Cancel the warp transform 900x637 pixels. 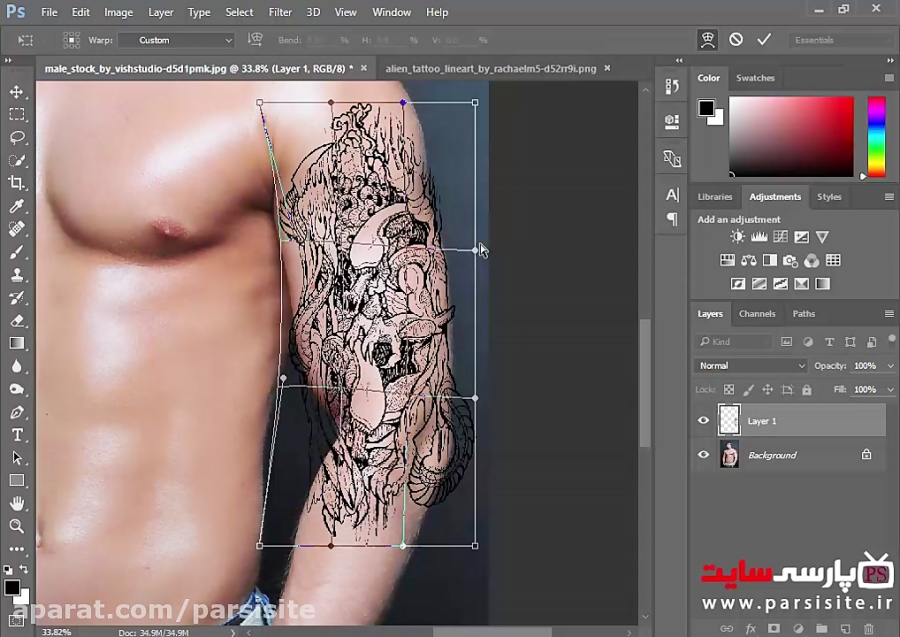(736, 40)
